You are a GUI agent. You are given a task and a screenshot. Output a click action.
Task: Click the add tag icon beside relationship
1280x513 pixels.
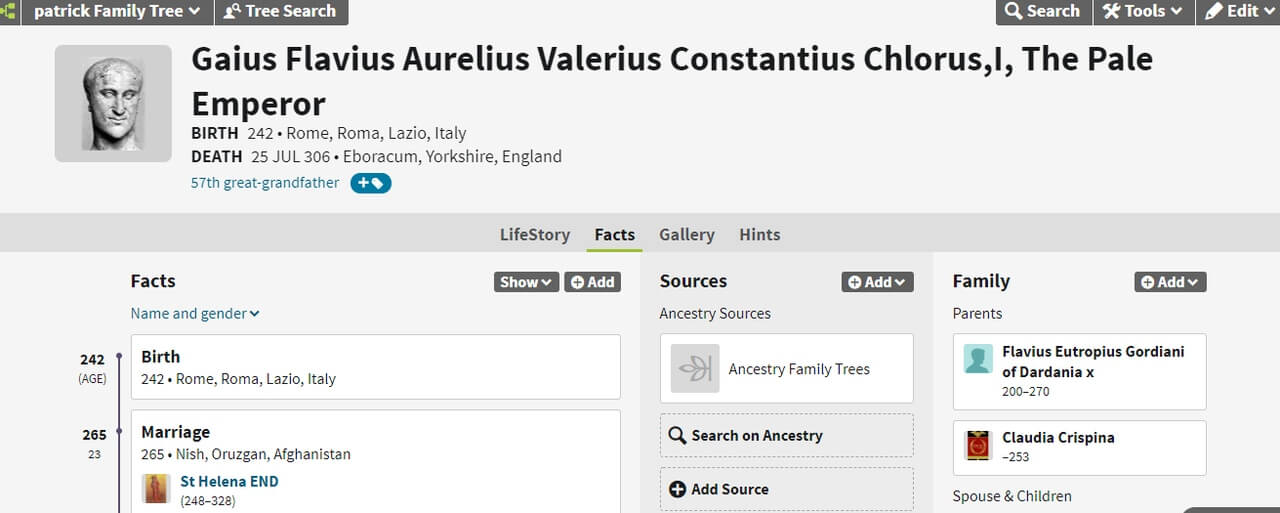tap(370, 183)
